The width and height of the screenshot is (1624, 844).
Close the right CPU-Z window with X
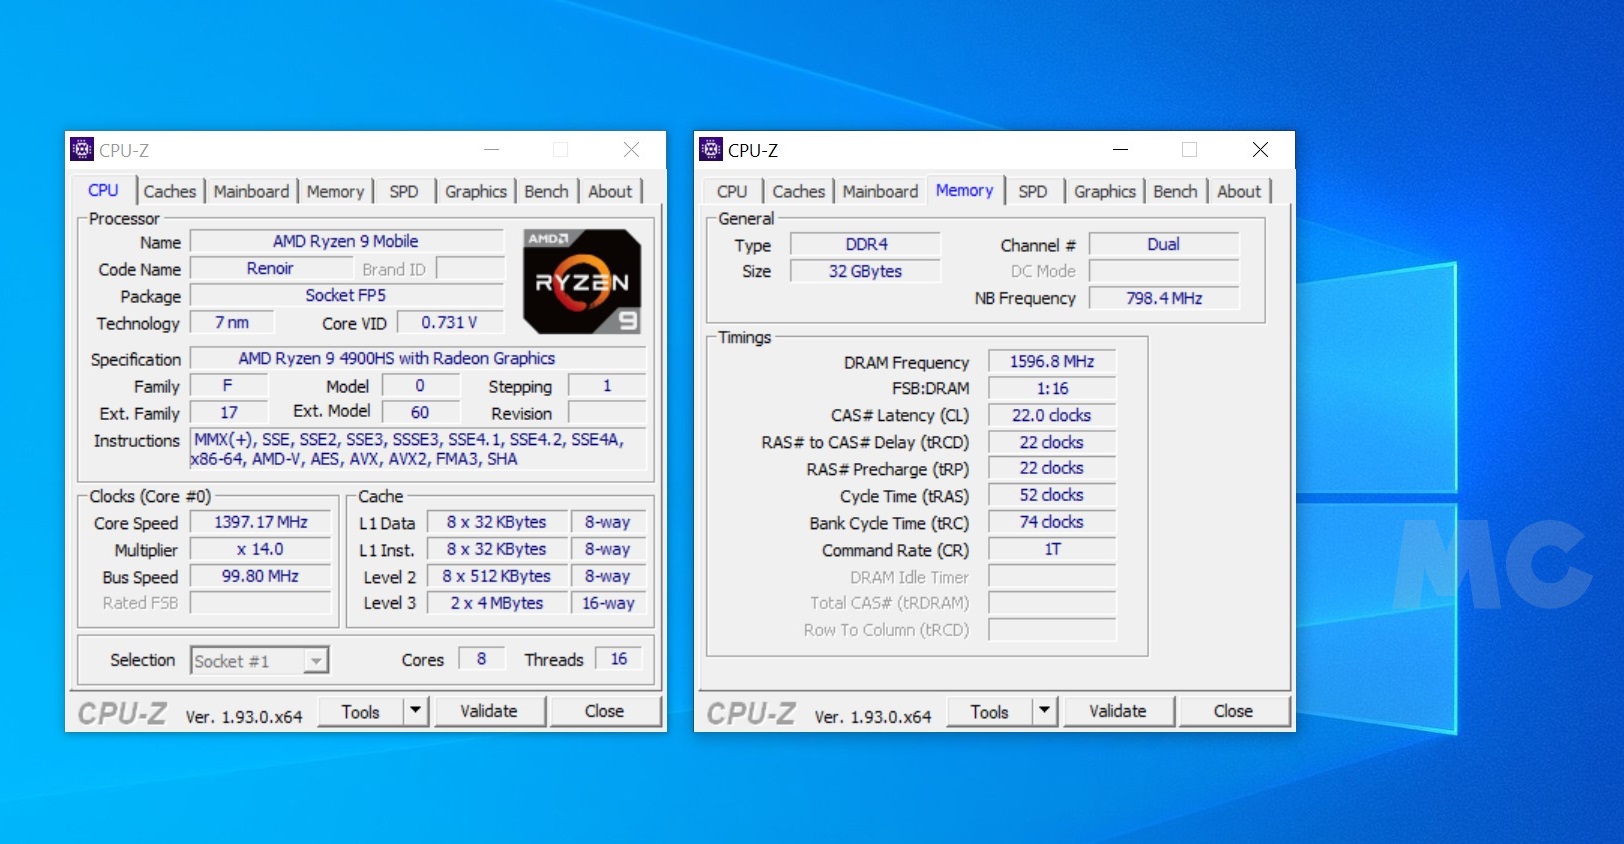tap(1260, 150)
